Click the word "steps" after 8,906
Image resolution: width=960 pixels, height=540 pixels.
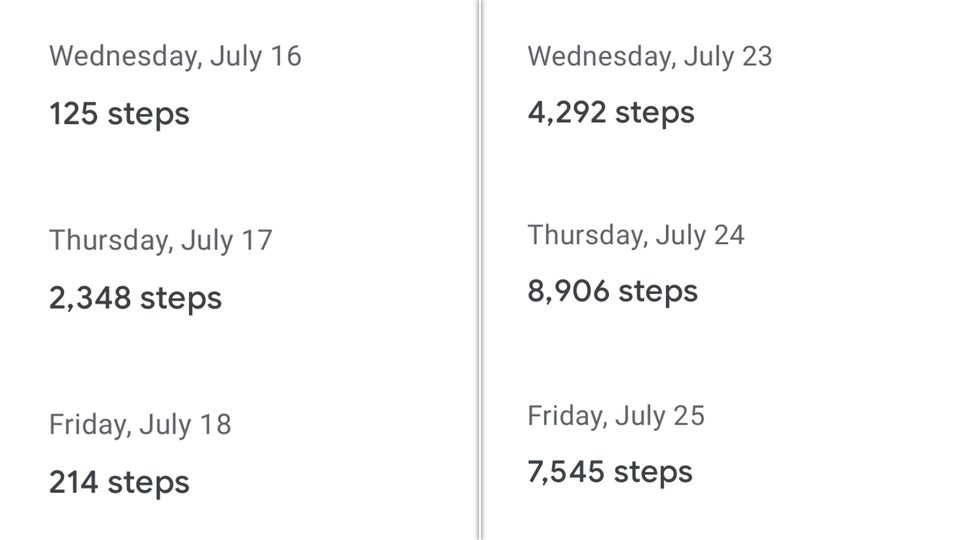point(658,292)
